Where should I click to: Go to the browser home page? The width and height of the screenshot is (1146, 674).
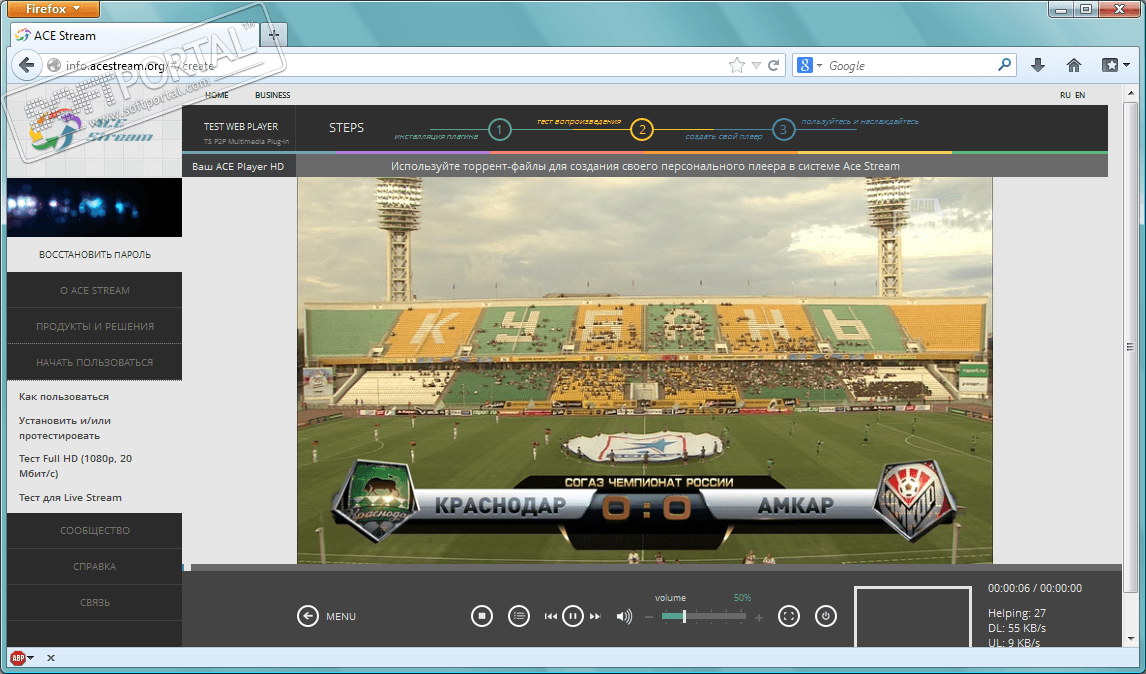1074,65
